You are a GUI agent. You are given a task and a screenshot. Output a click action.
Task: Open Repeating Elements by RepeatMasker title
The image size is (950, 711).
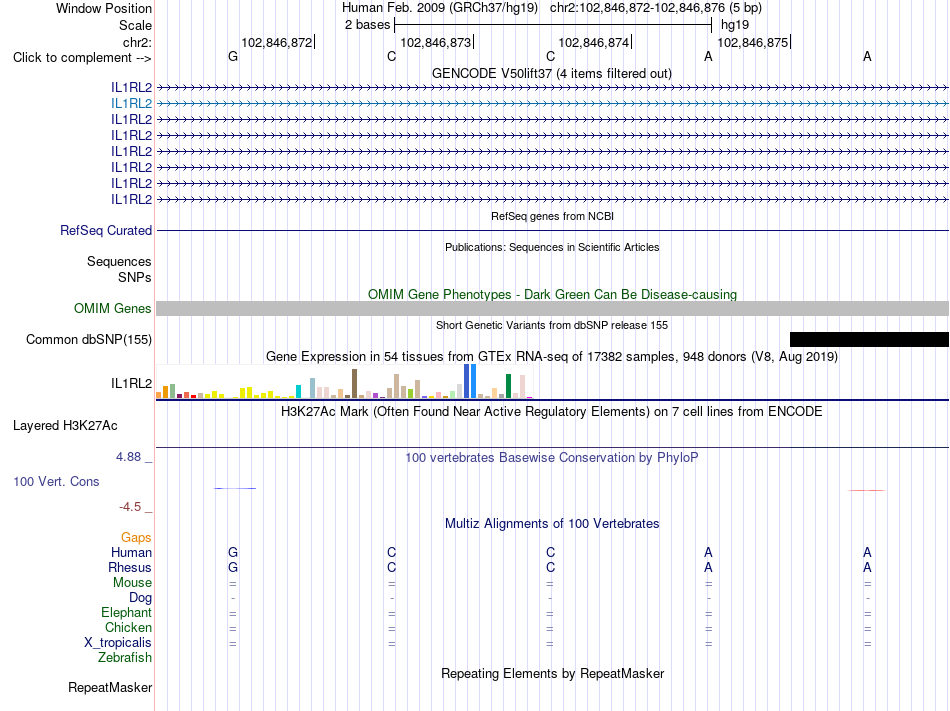pos(552,674)
